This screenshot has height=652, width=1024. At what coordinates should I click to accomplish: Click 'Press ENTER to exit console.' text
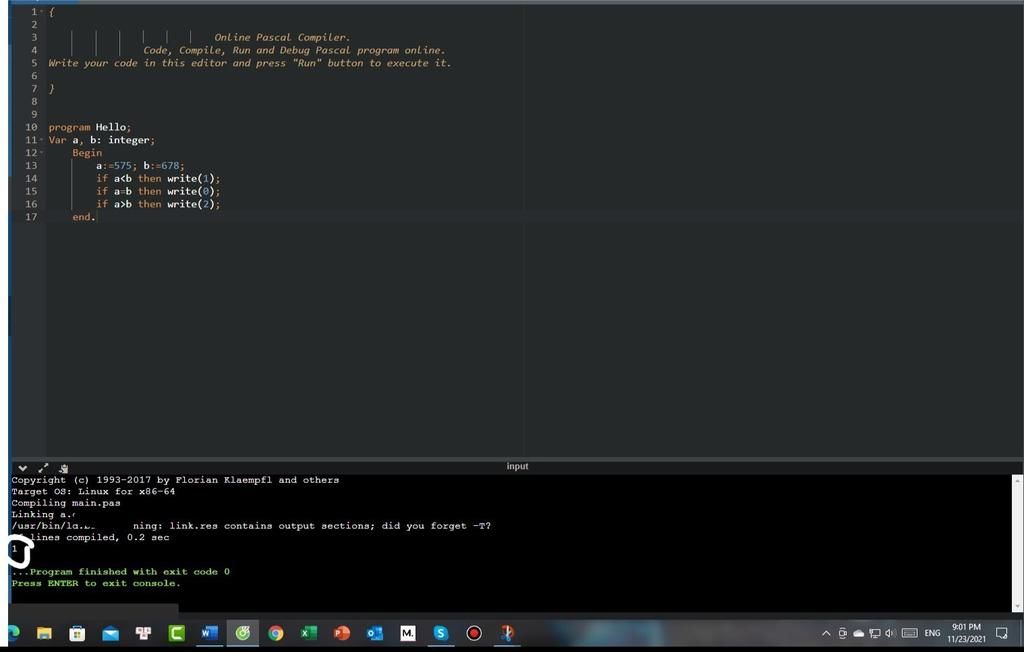[x=96, y=583]
